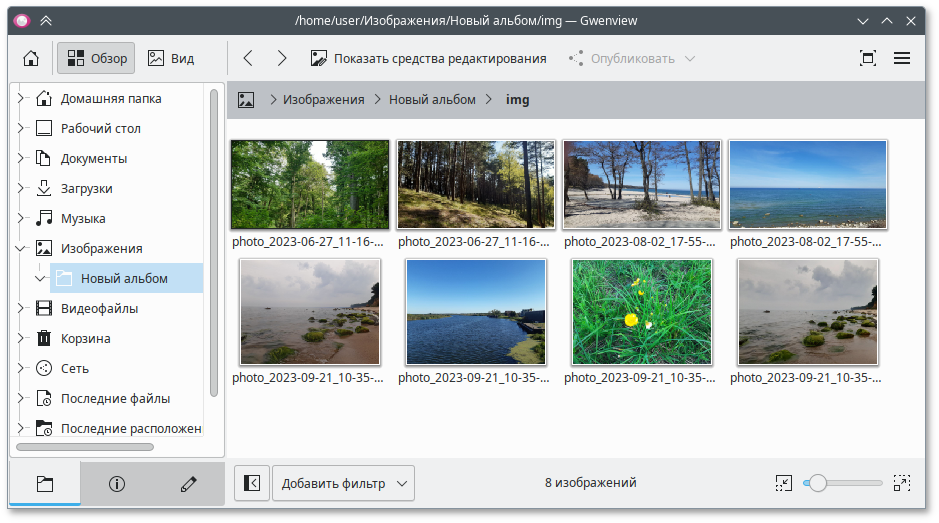Expand the Рабочий стол tree node

tap(21, 128)
